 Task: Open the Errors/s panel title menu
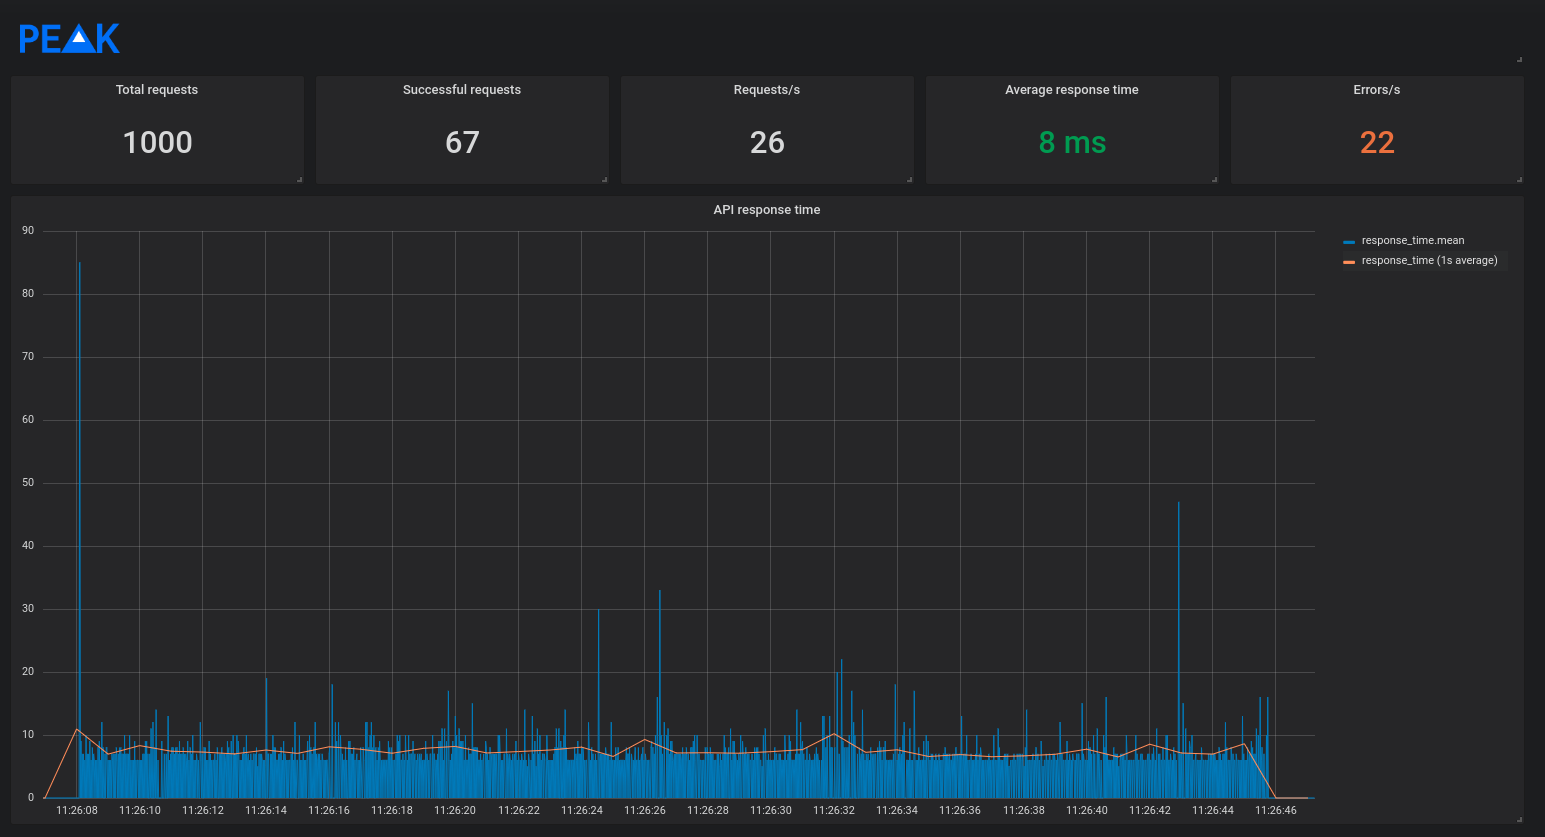coord(1377,90)
